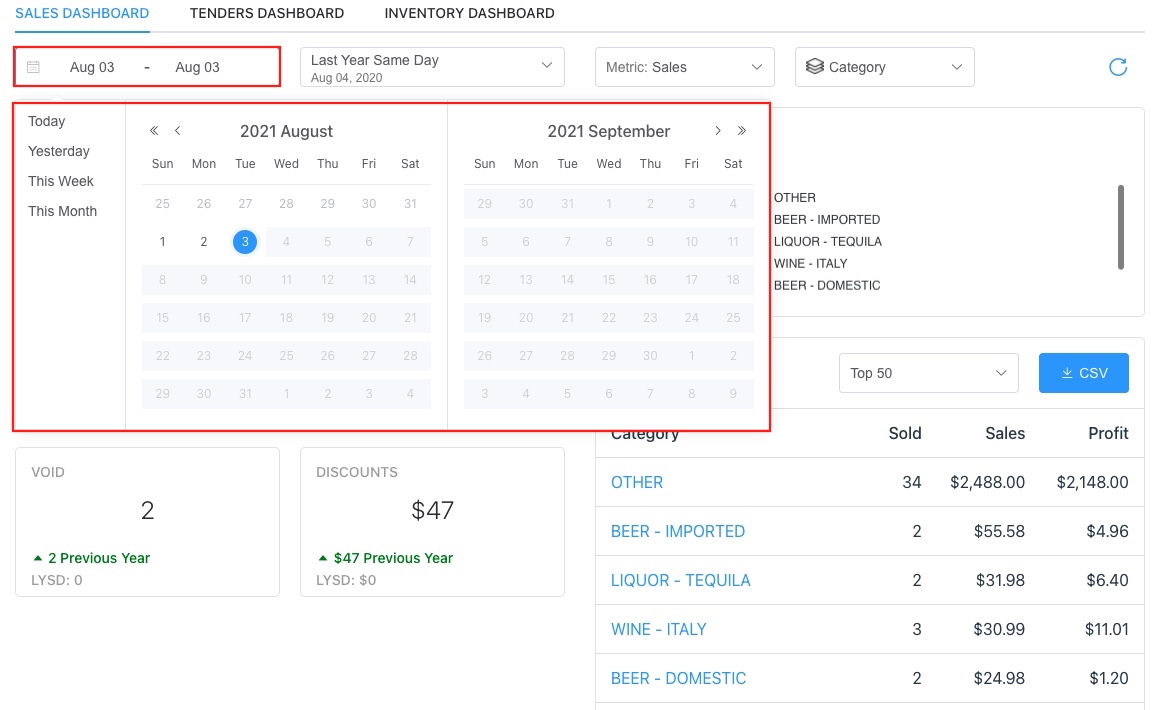
Task: Click the layers icon beside Category
Action: click(x=814, y=67)
